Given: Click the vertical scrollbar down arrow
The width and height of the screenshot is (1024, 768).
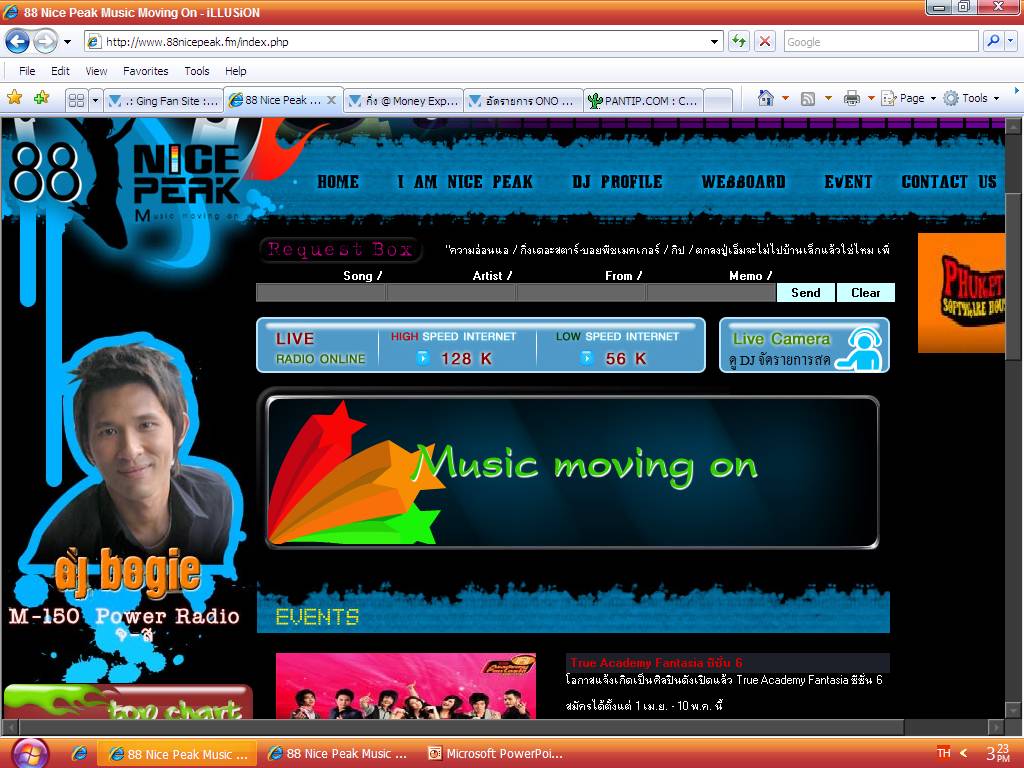Looking at the screenshot, I should click(x=1013, y=710).
